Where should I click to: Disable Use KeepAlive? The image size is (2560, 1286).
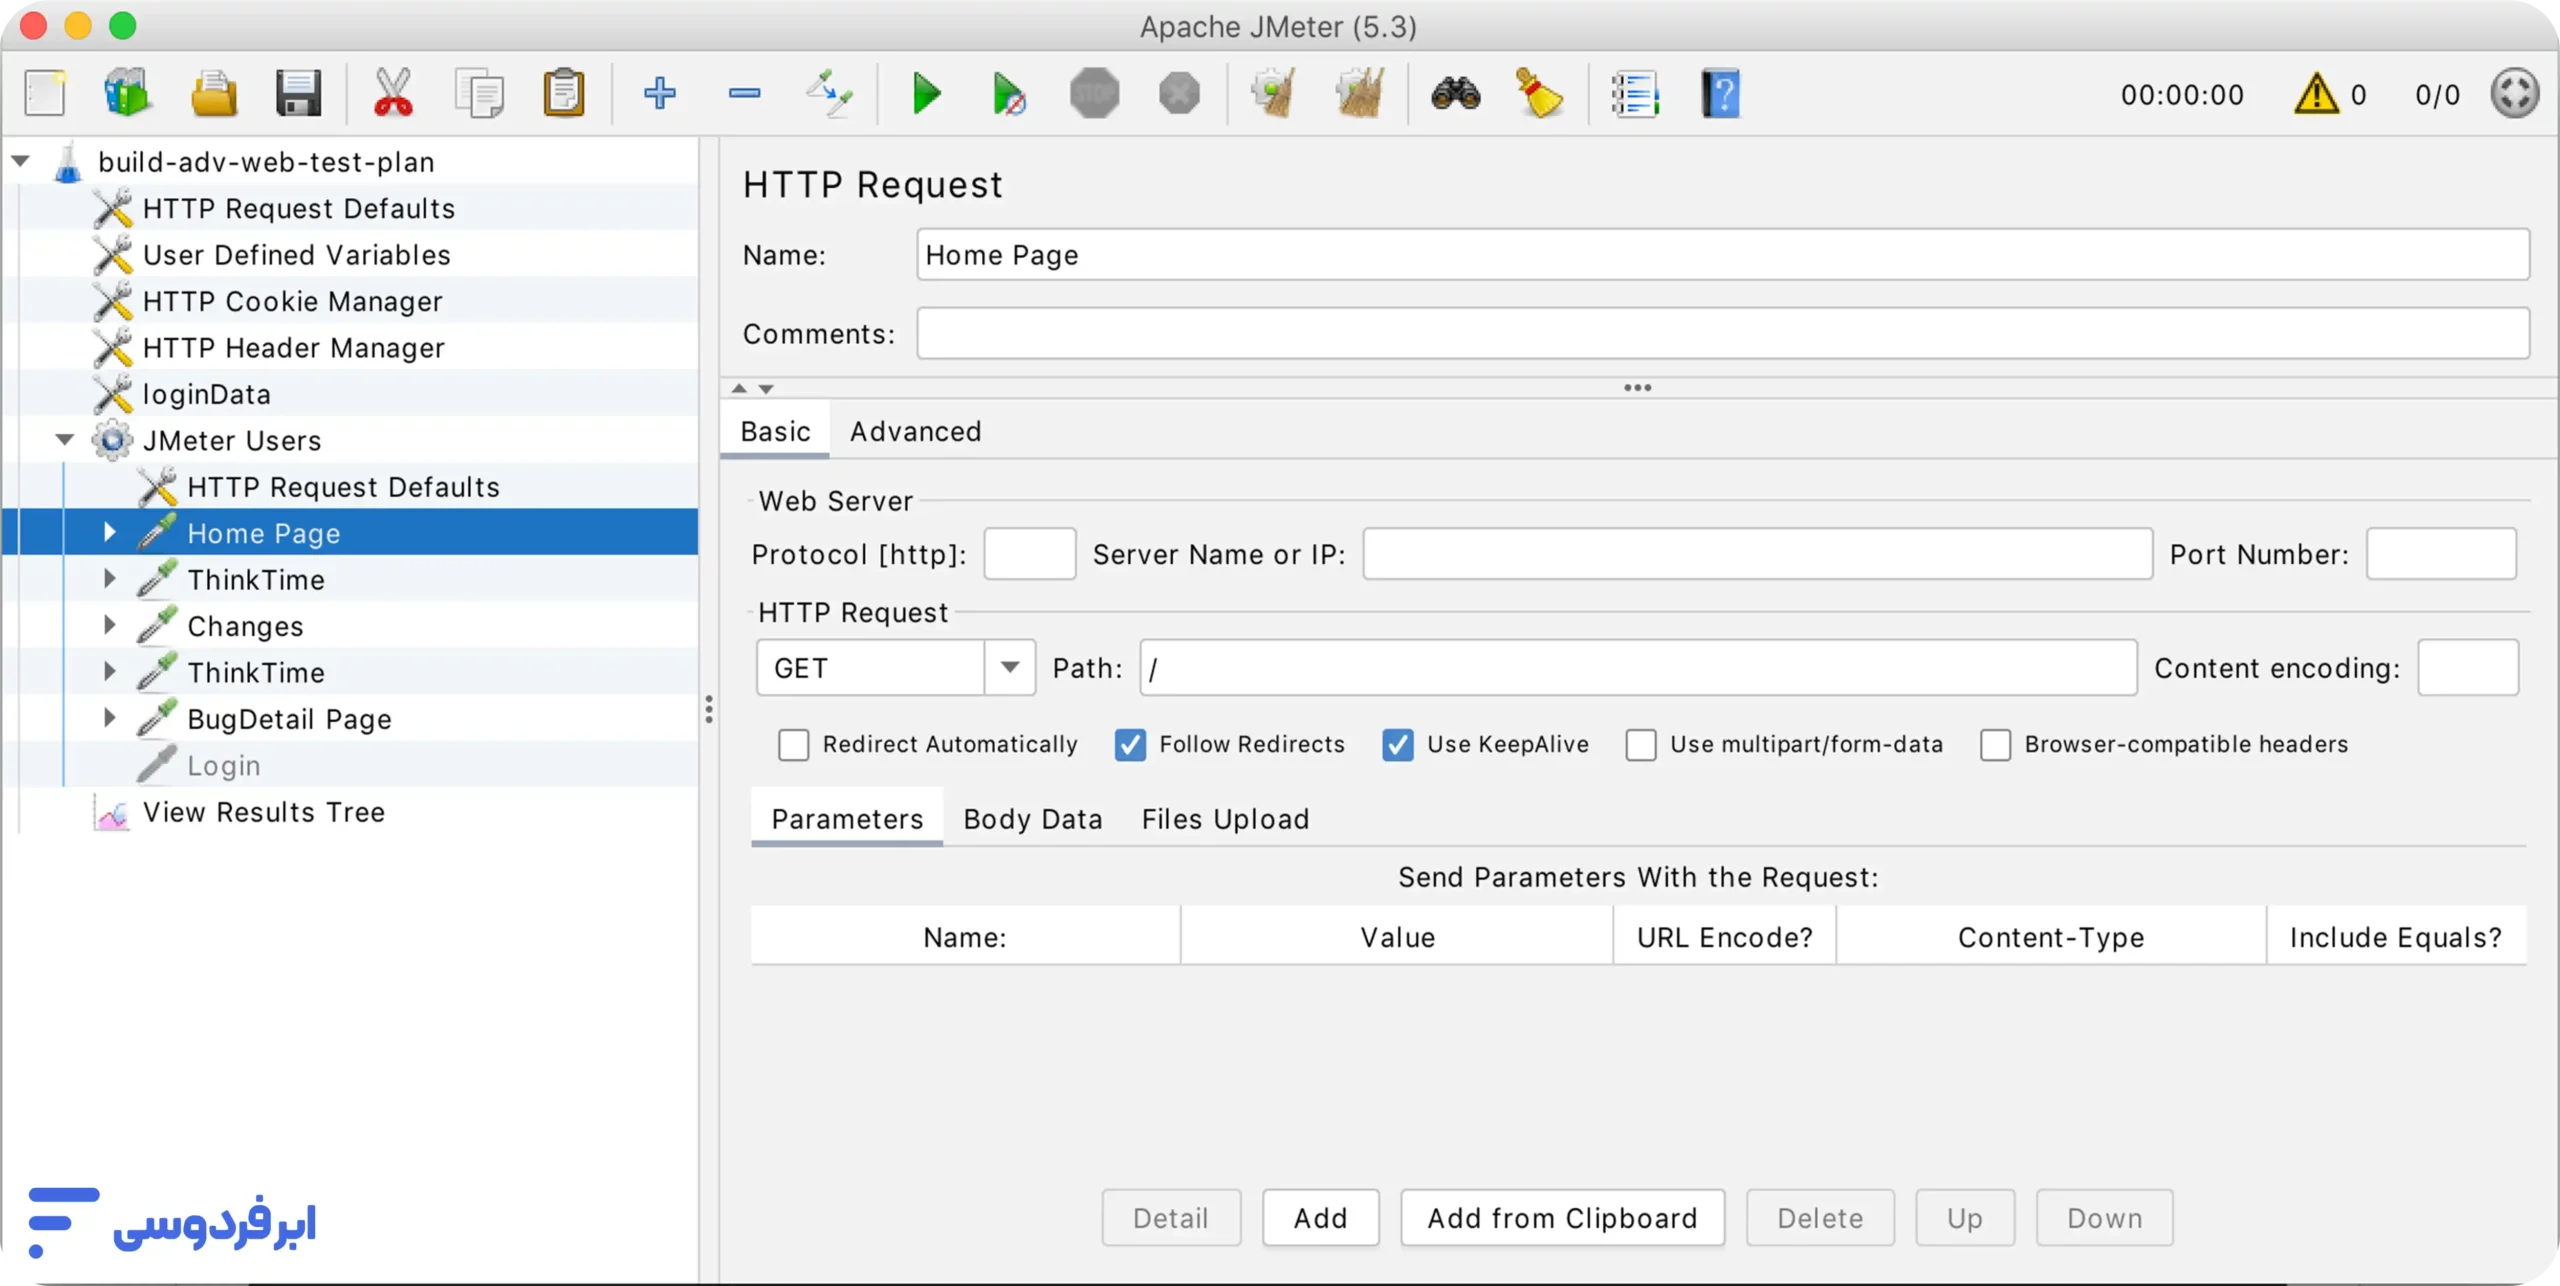(1397, 744)
